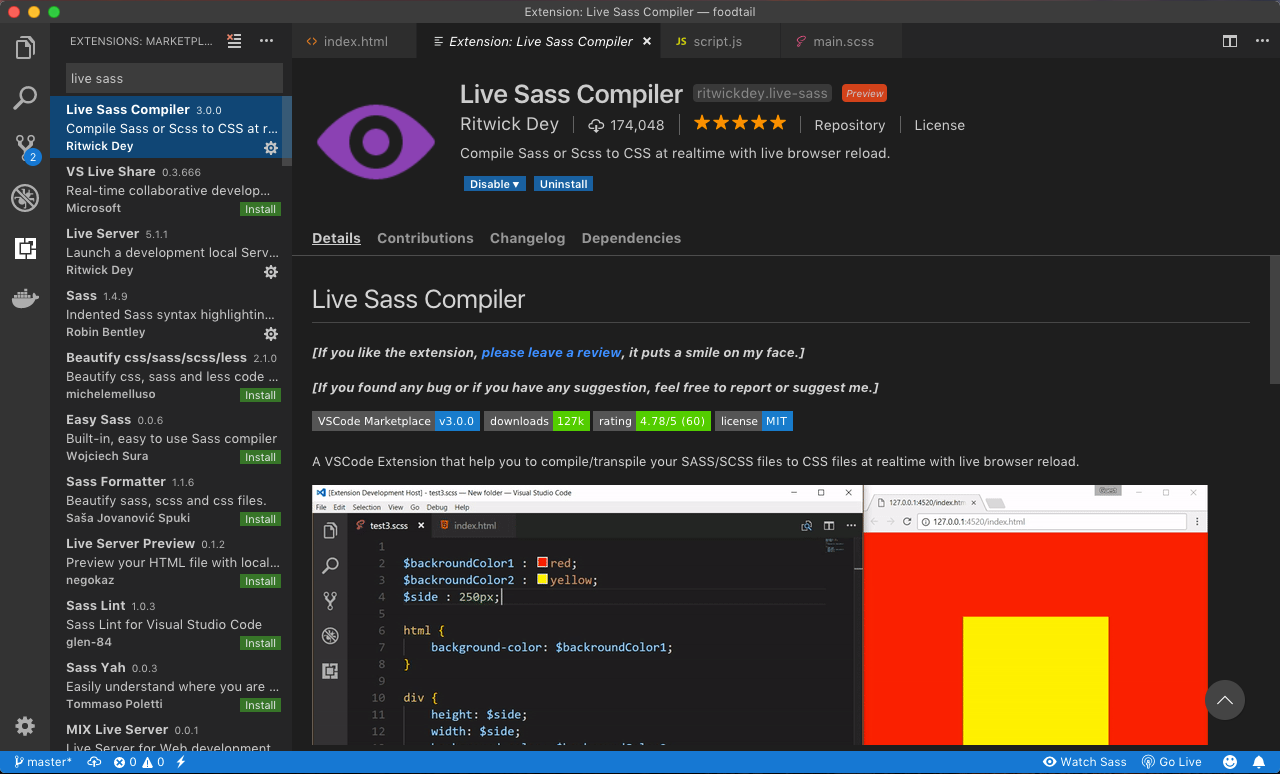This screenshot has height=774, width=1280.
Task: Open the editor More Actions ellipsis menu
Action: coord(1261,41)
